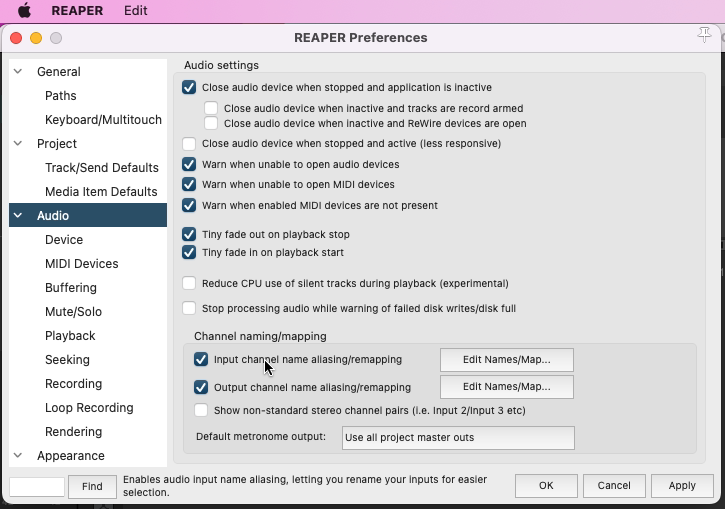
Task: Open the Apple menu
Action: point(24,10)
